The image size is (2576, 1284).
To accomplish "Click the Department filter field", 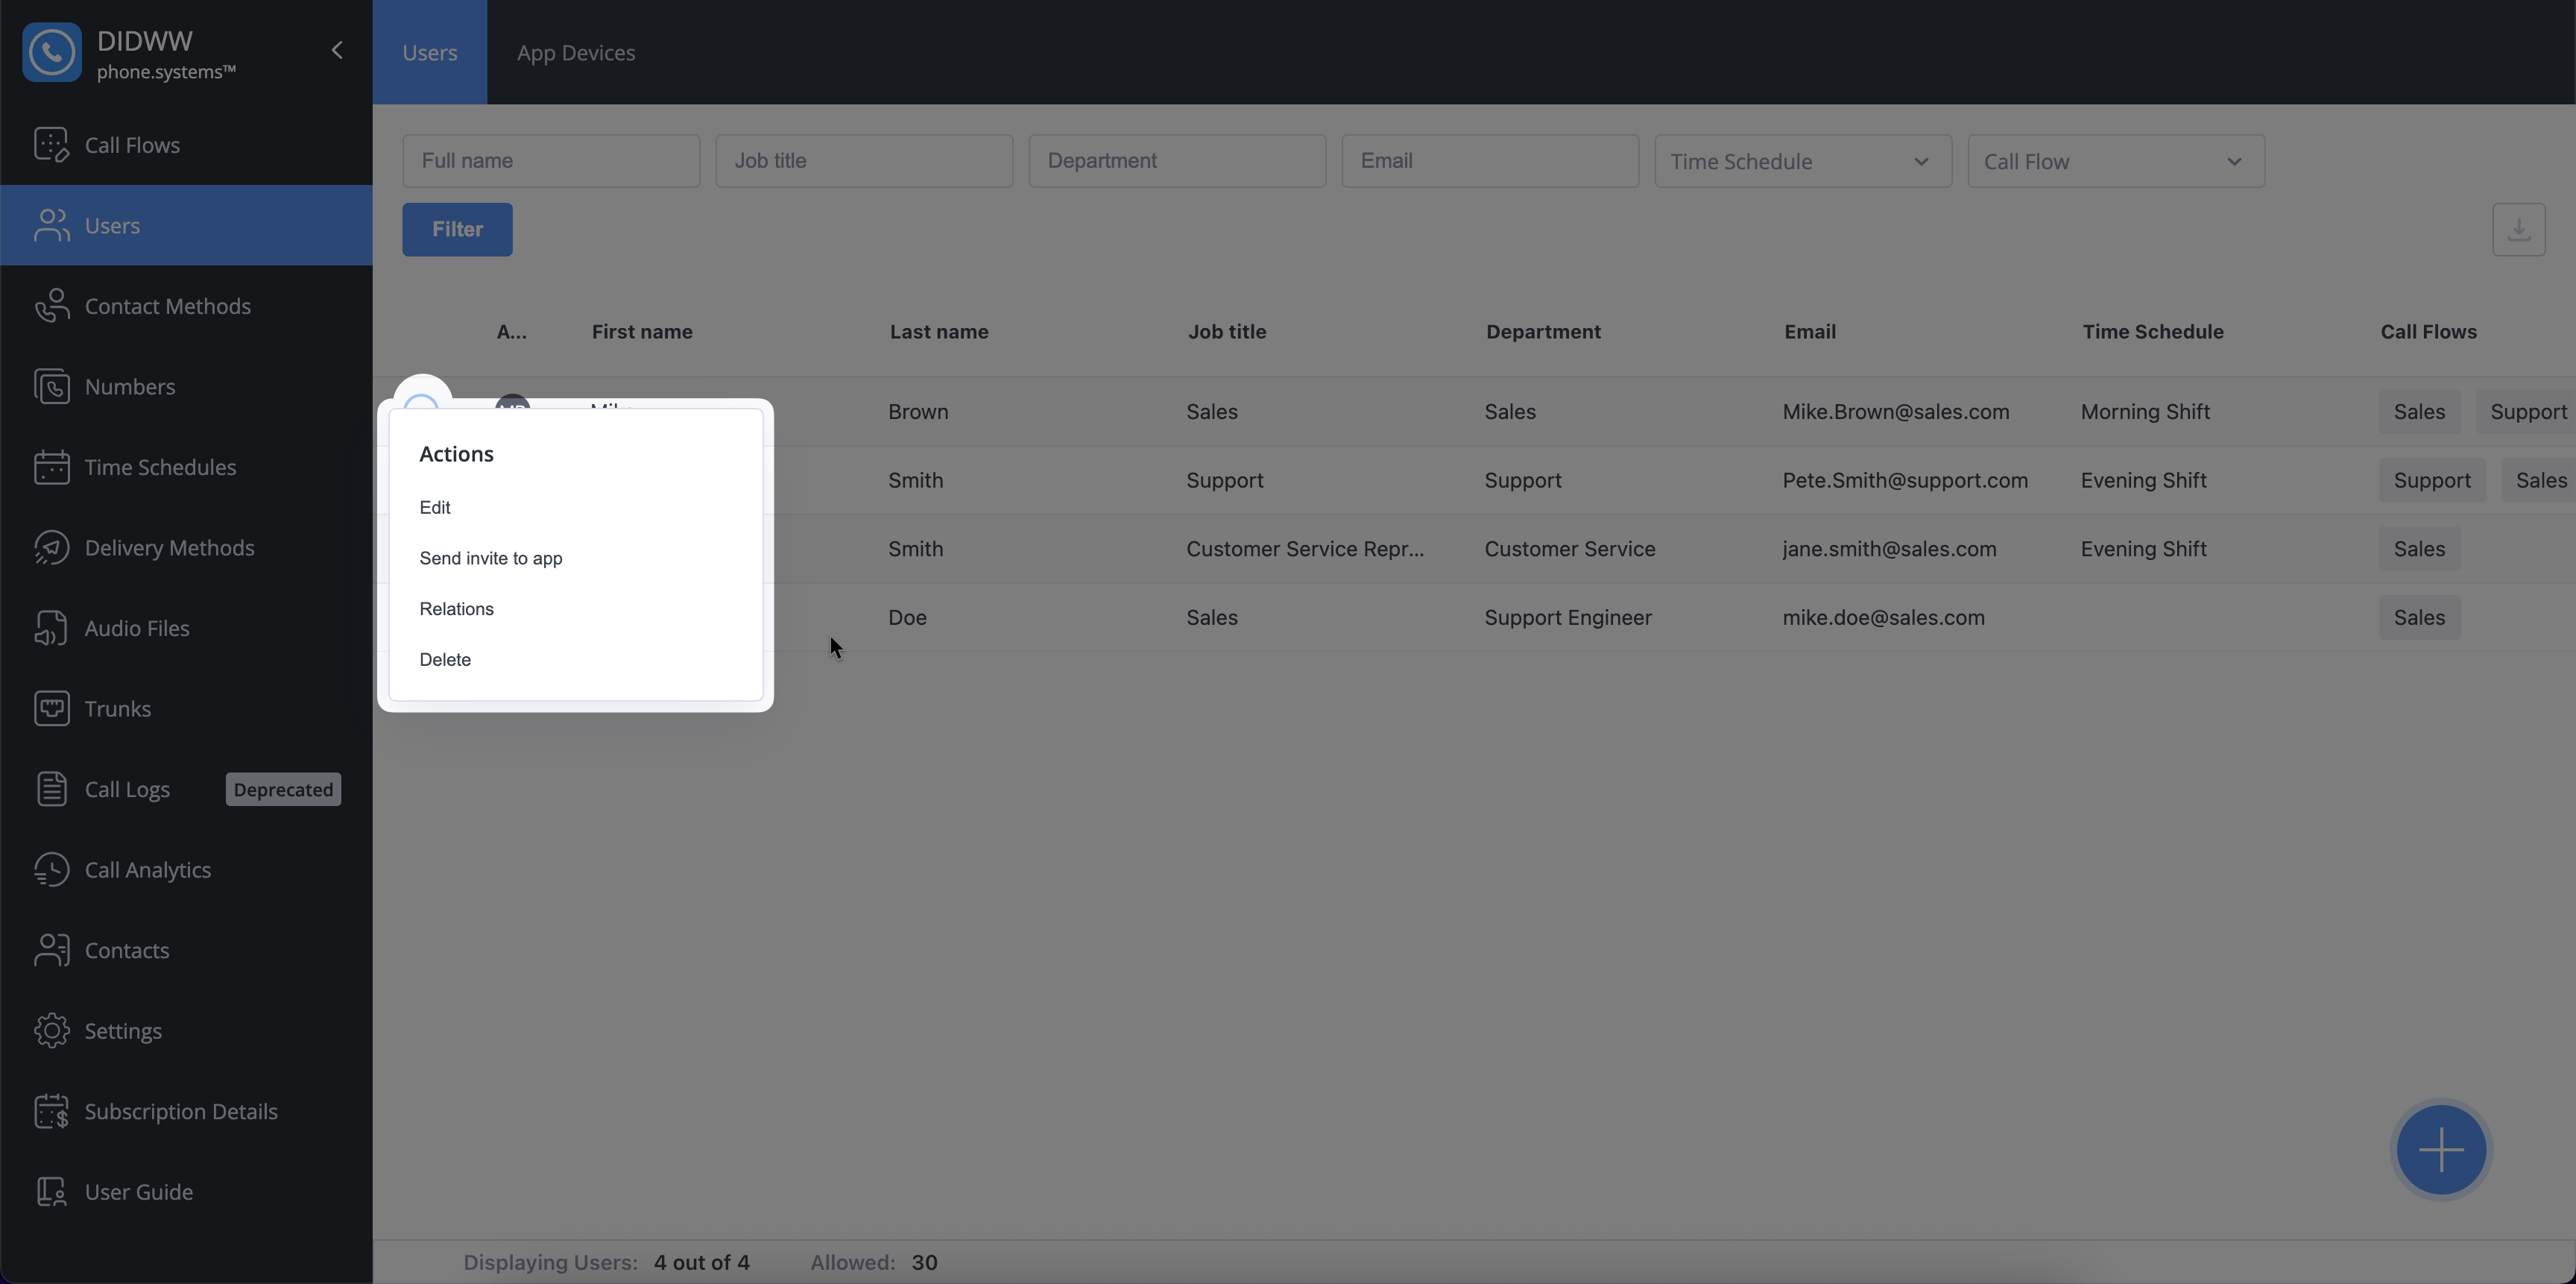I will tap(1177, 161).
